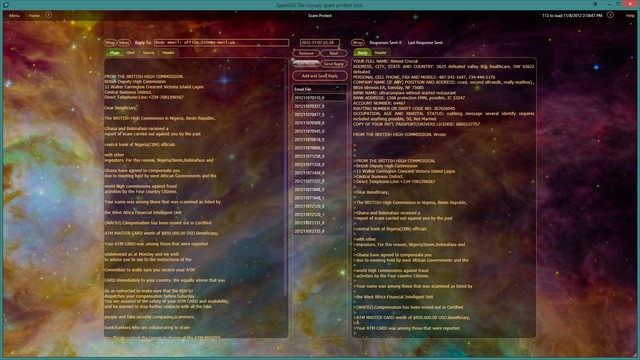Image resolution: width=640 pixels, height=360 pixels.
Task: Open the Header tab of received email
Action: point(168,53)
